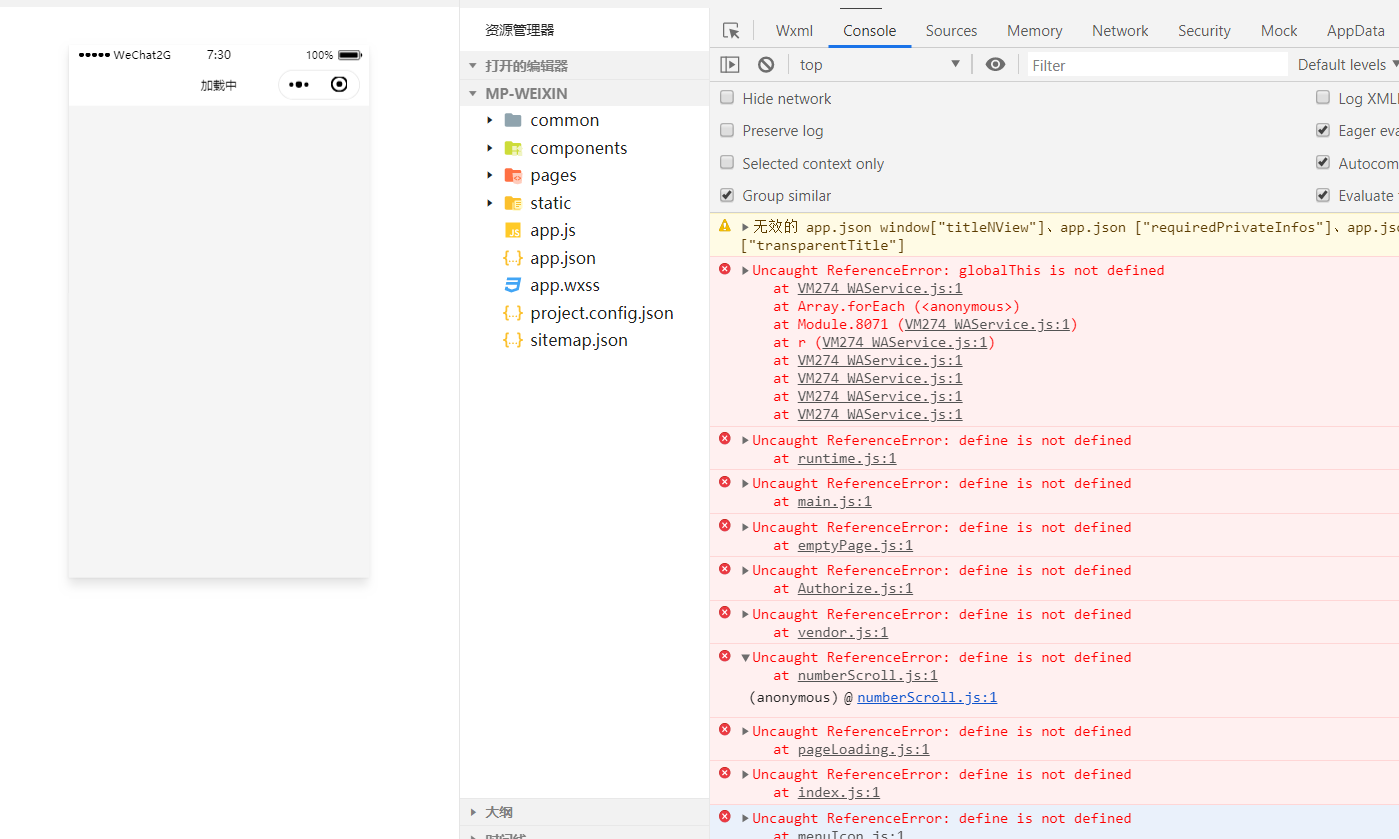Open the Mock tab
Viewport: 1399px width, 839px height.
coord(1279,31)
